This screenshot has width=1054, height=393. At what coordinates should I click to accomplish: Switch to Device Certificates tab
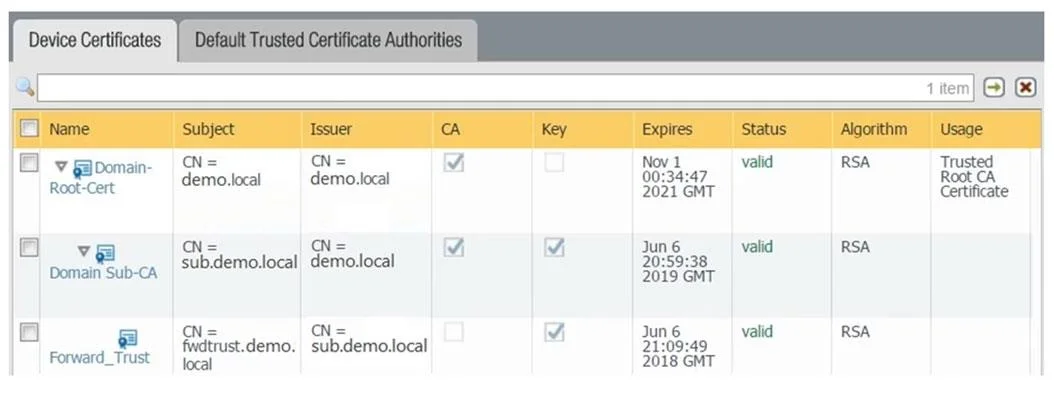pyautogui.click(x=94, y=40)
